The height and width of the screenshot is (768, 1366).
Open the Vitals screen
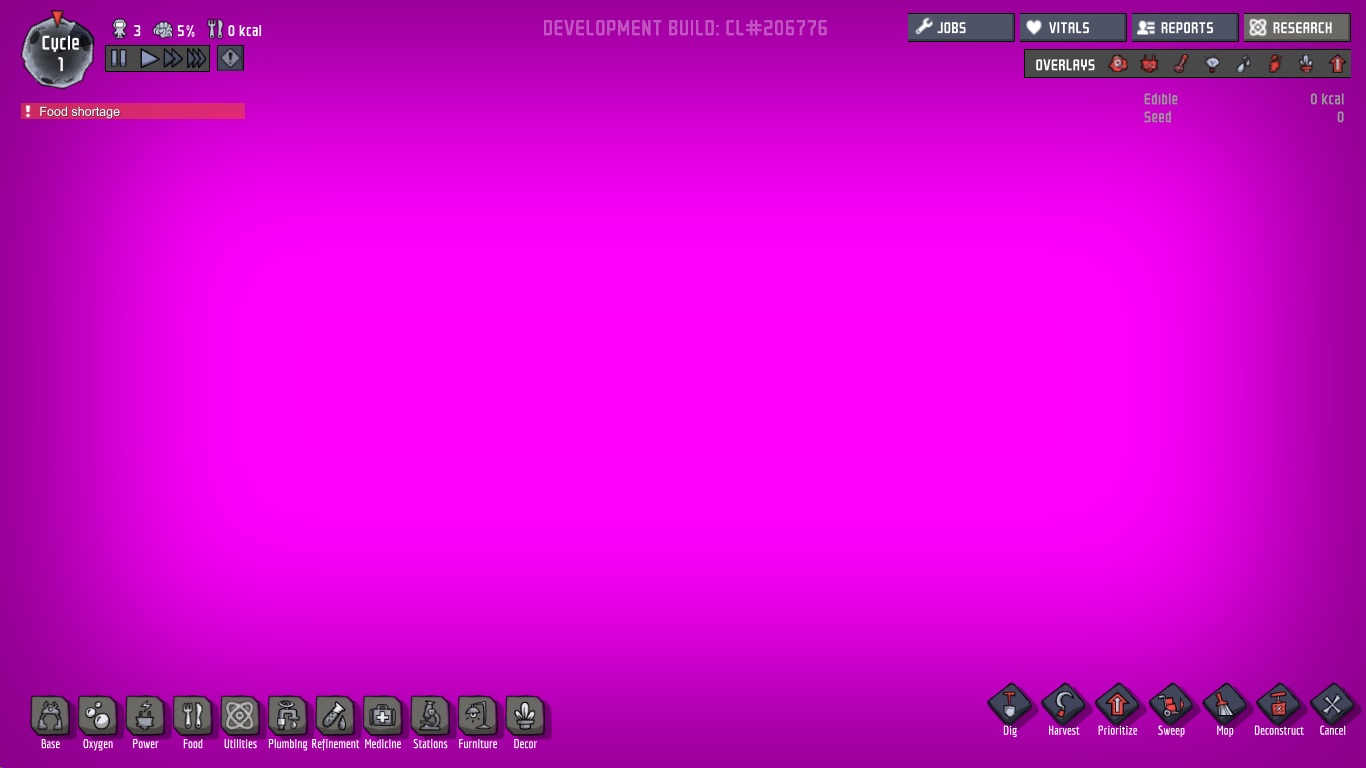[x=1073, y=28]
